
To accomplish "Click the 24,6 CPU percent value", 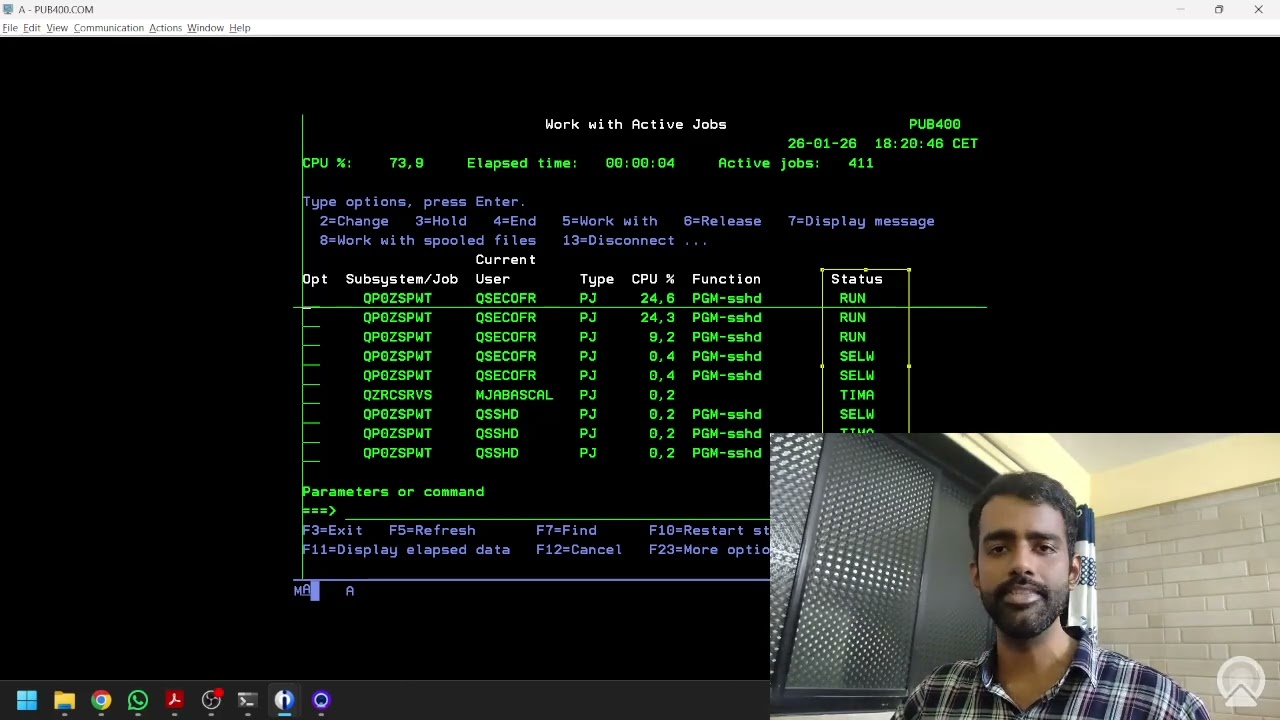I will (658, 298).
